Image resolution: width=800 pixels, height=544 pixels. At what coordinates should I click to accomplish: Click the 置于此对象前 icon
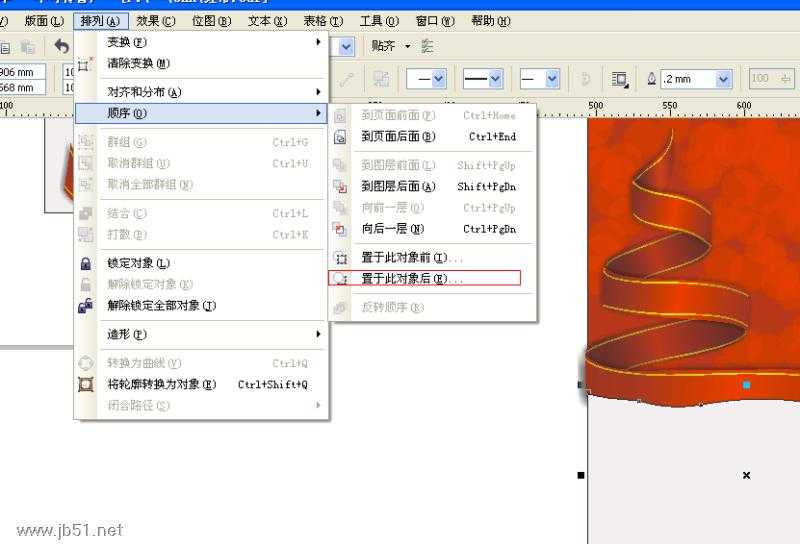tap(340, 258)
